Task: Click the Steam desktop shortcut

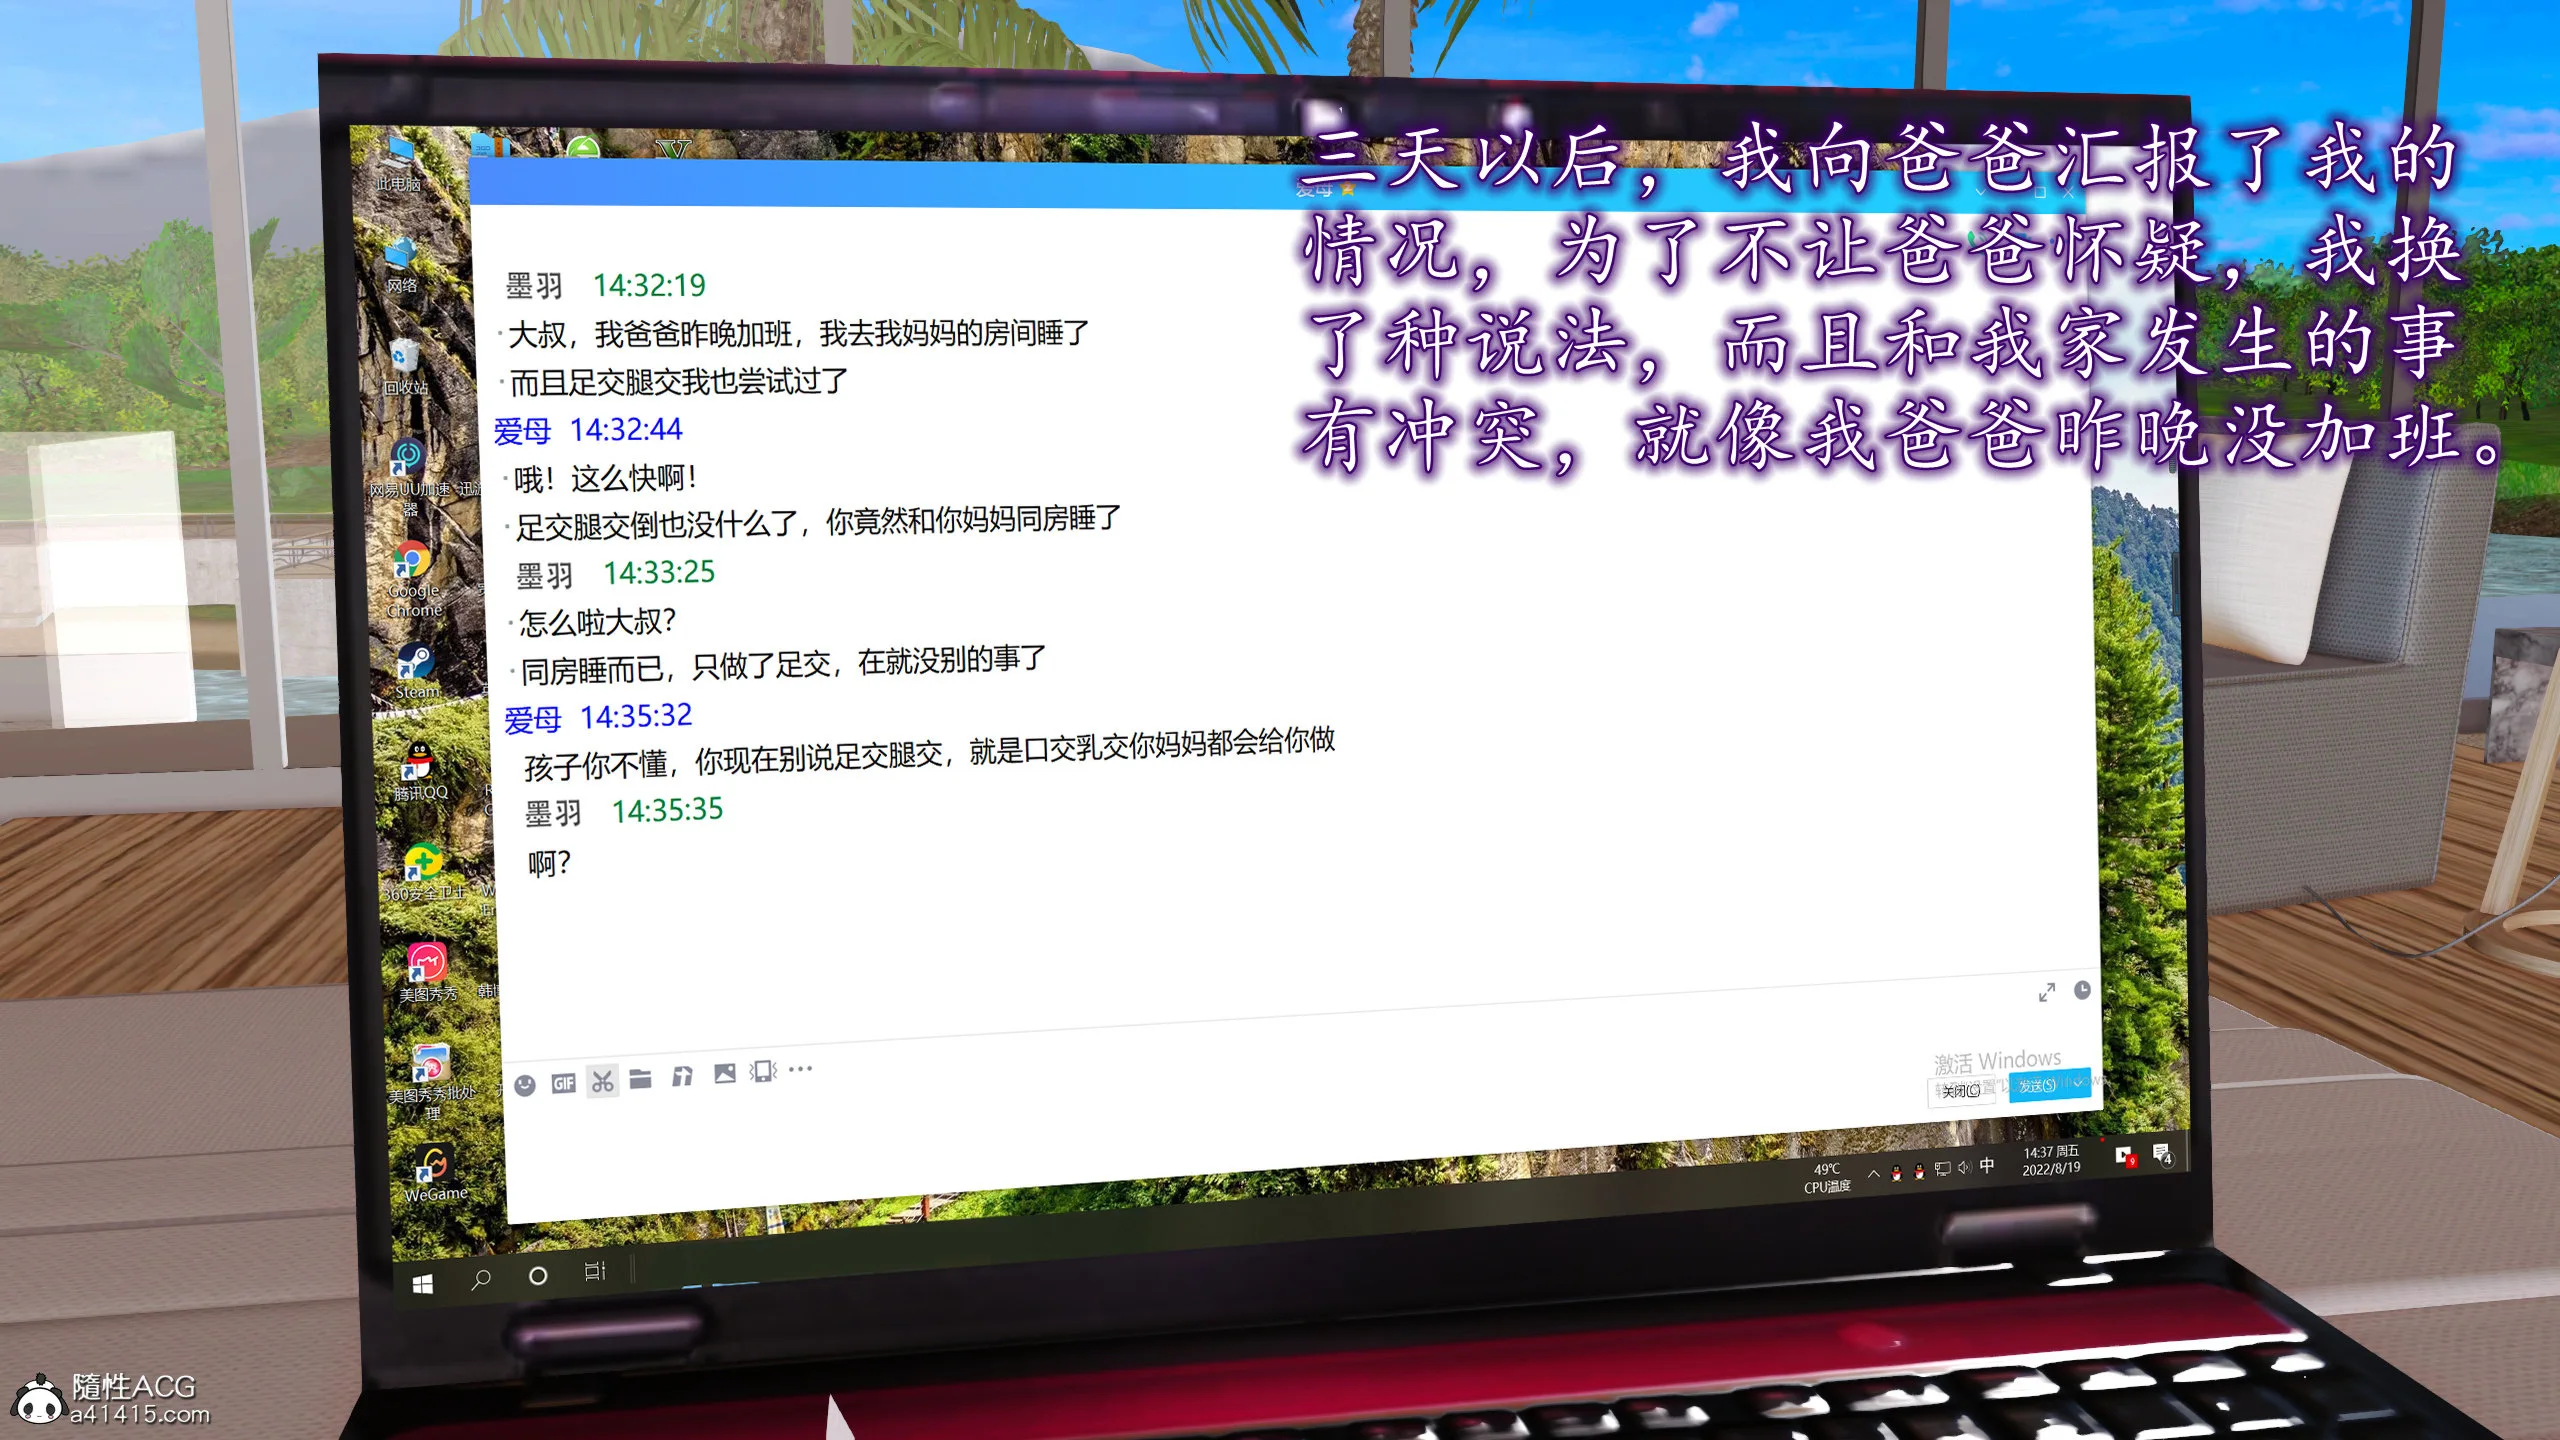Action: point(416,669)
